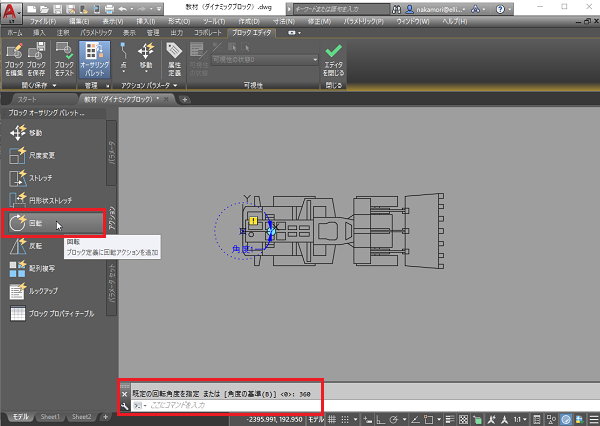Open the ヘルプ(H) menu

tap(455, 21)
